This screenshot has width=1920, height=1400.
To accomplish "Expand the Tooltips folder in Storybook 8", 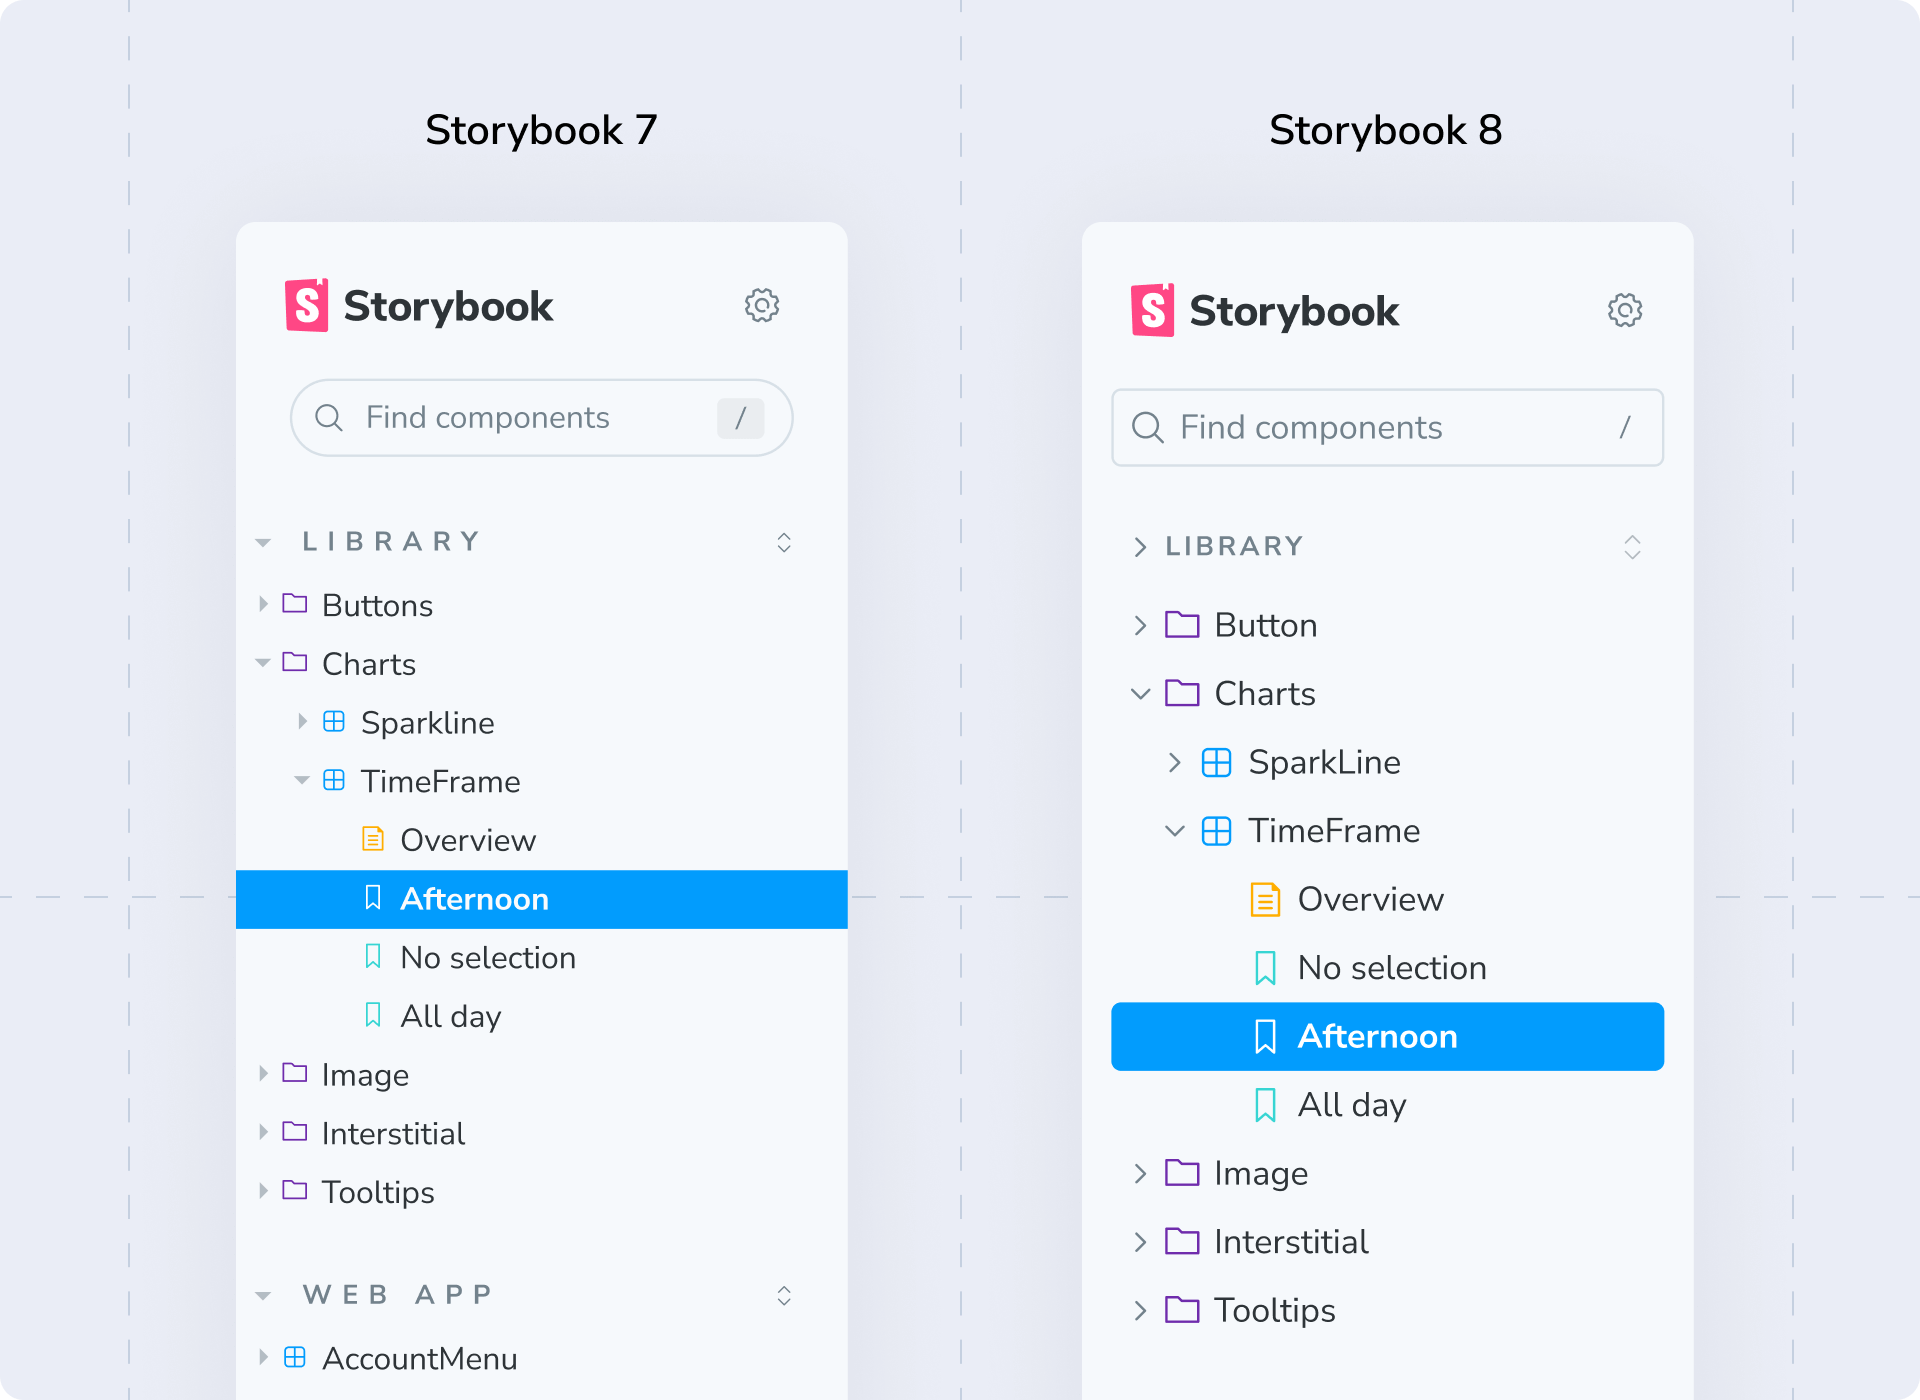I will (x=1140, y=1310).
